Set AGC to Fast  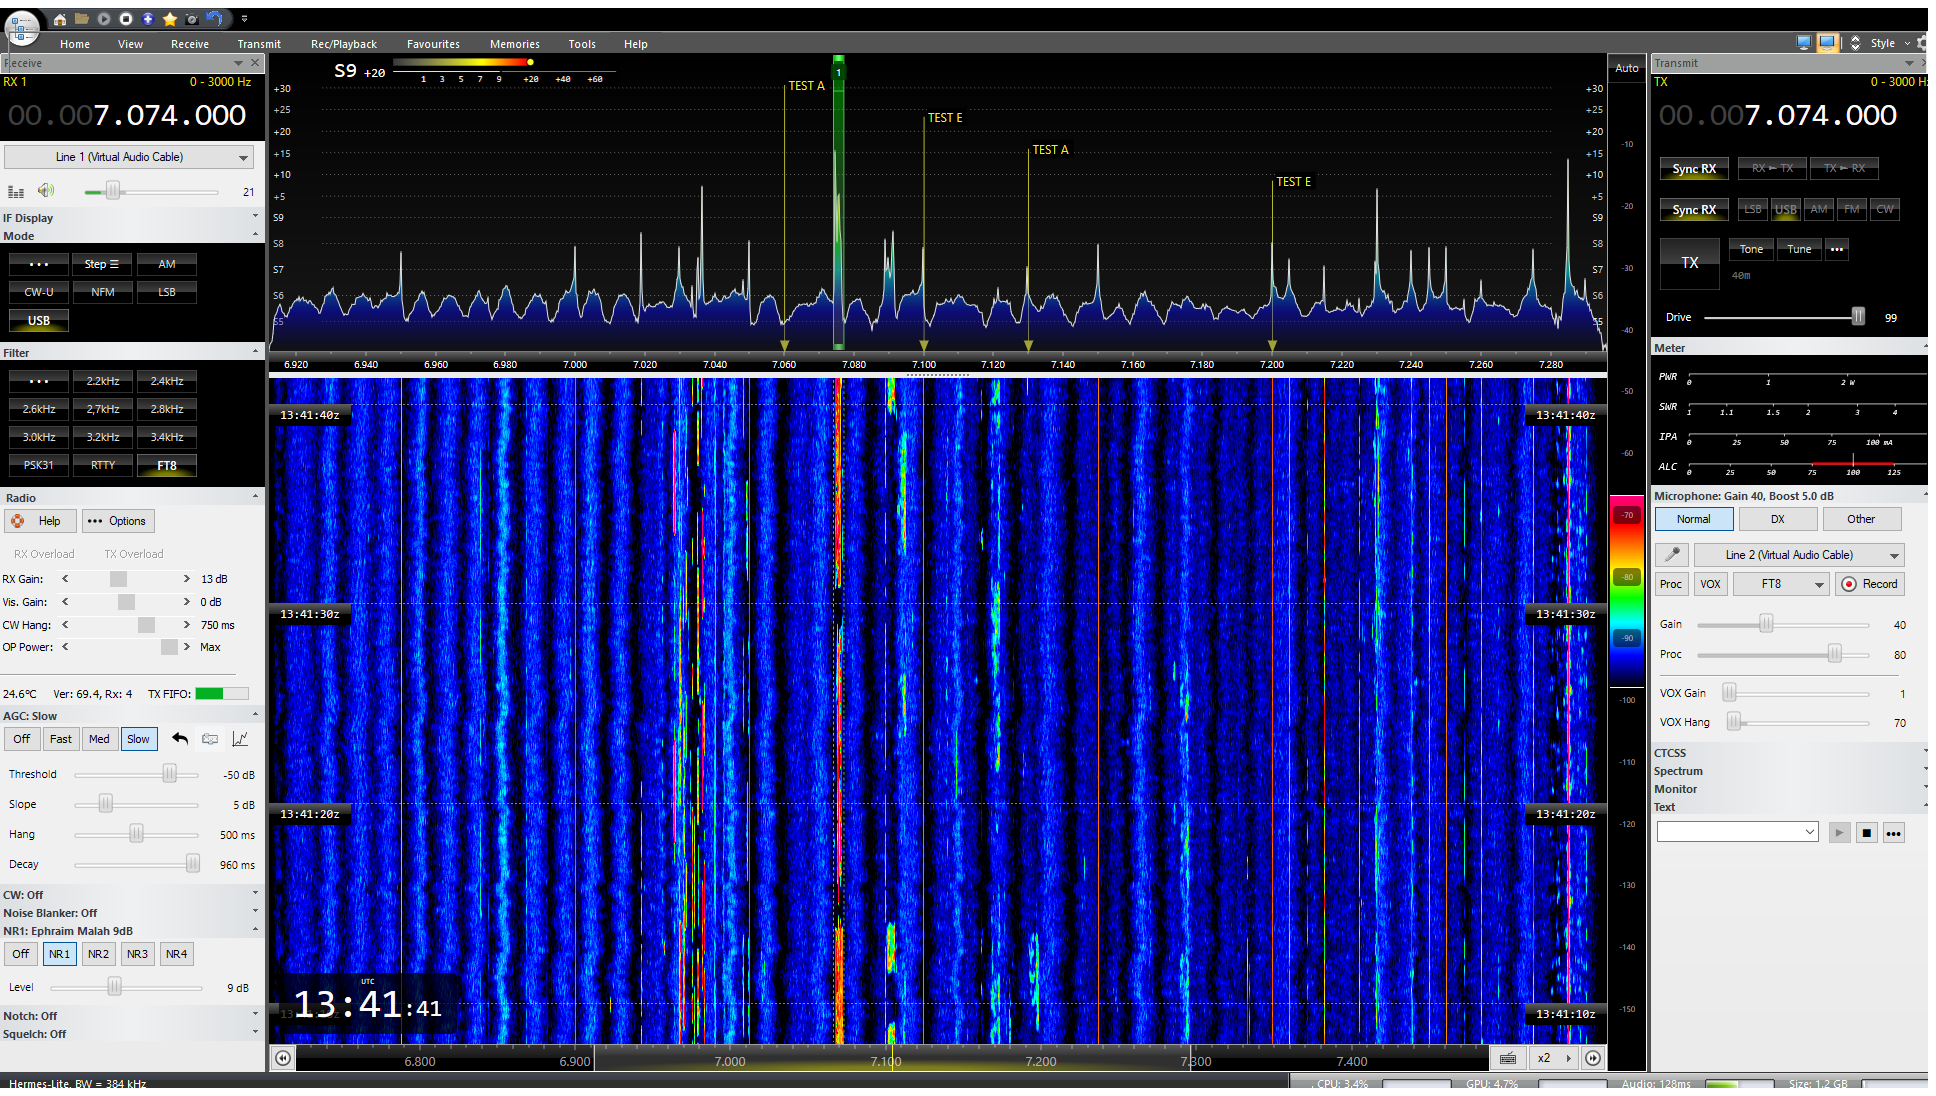point(61,739)
